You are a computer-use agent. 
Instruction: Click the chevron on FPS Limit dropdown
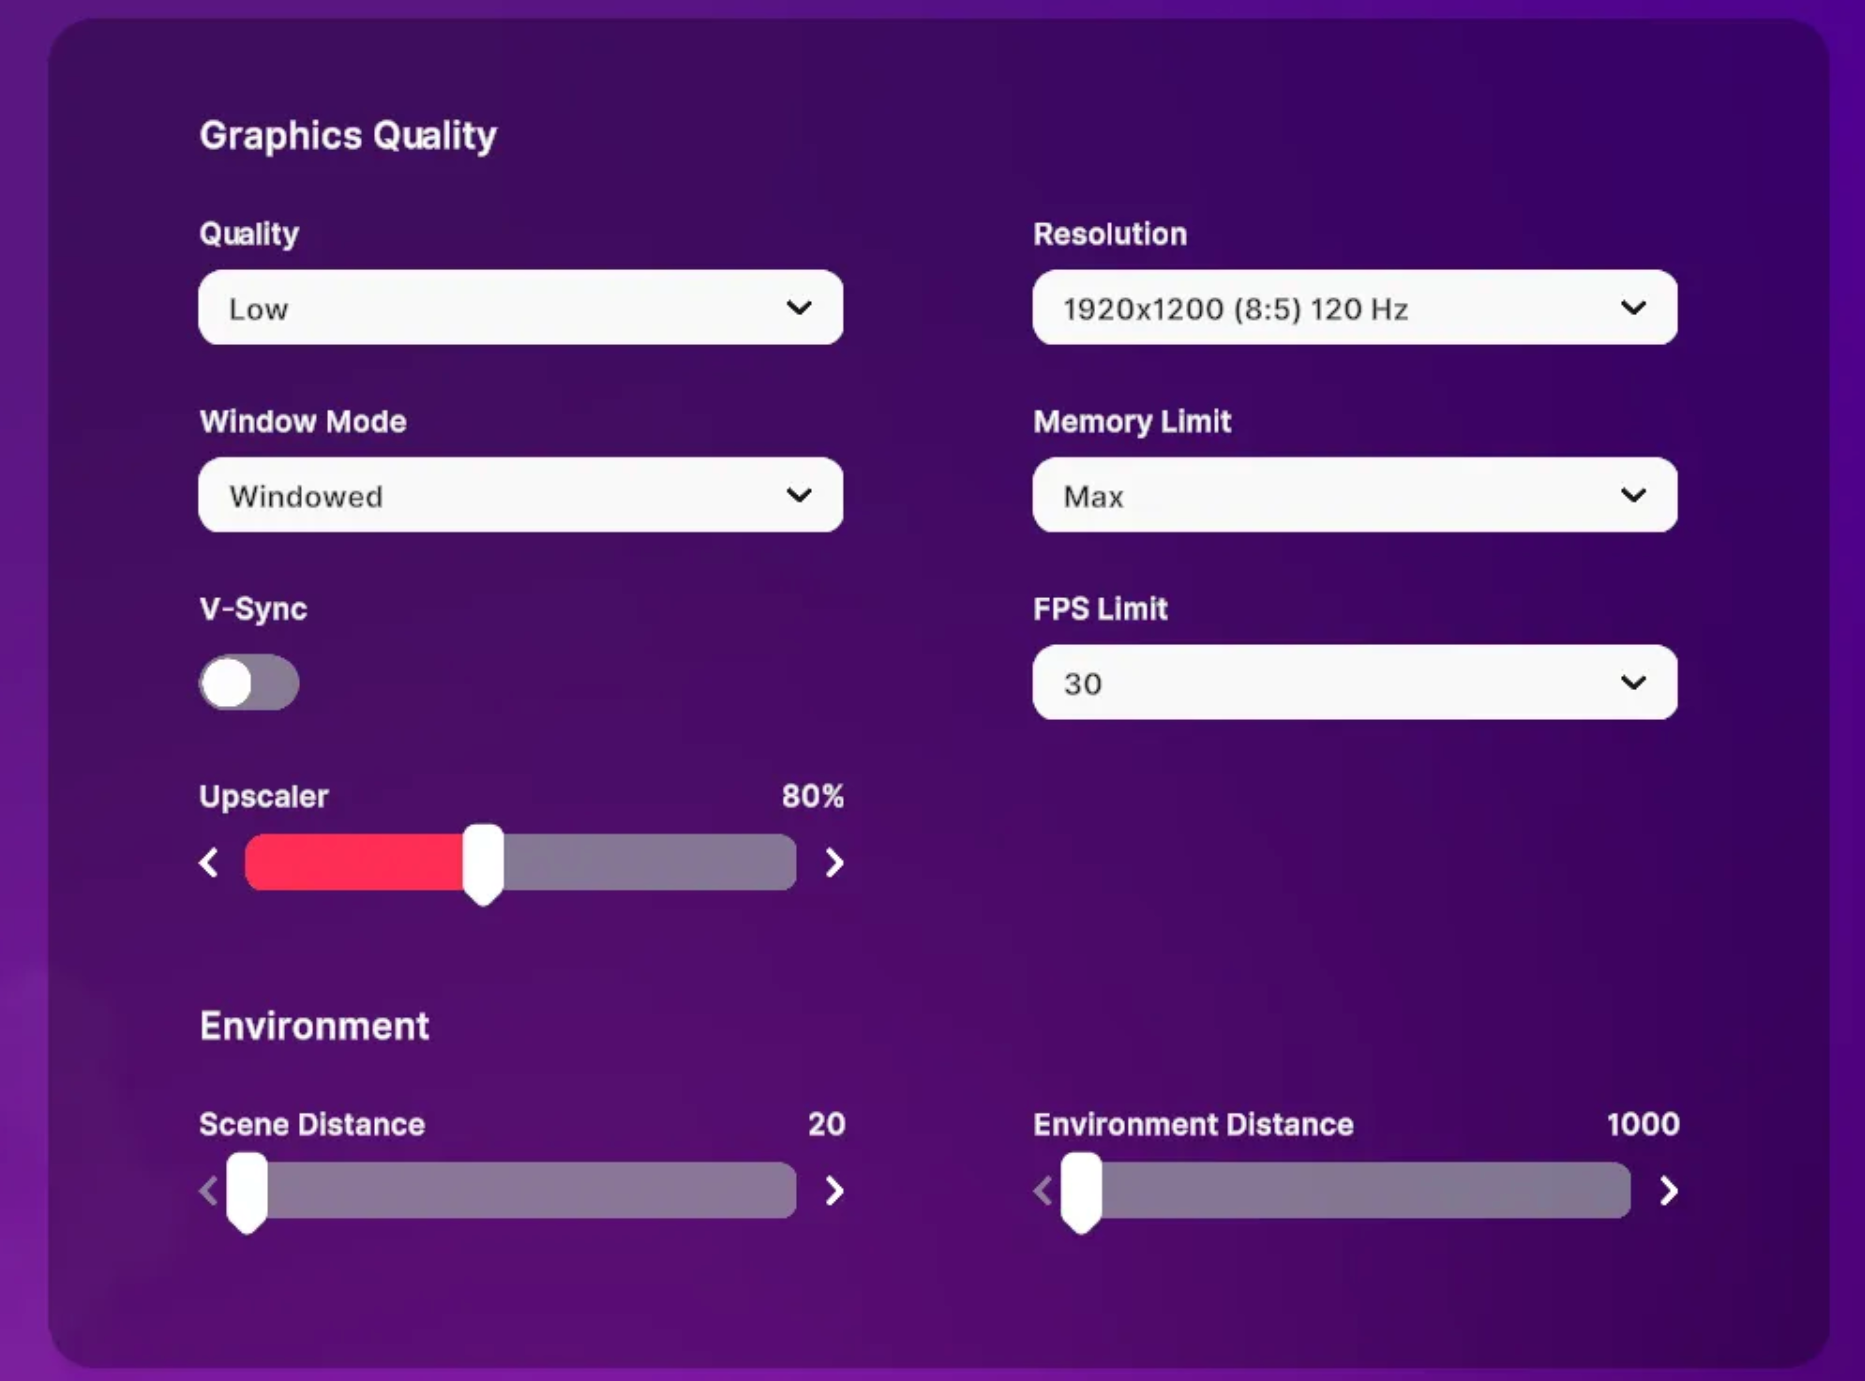click(1632, 683)
